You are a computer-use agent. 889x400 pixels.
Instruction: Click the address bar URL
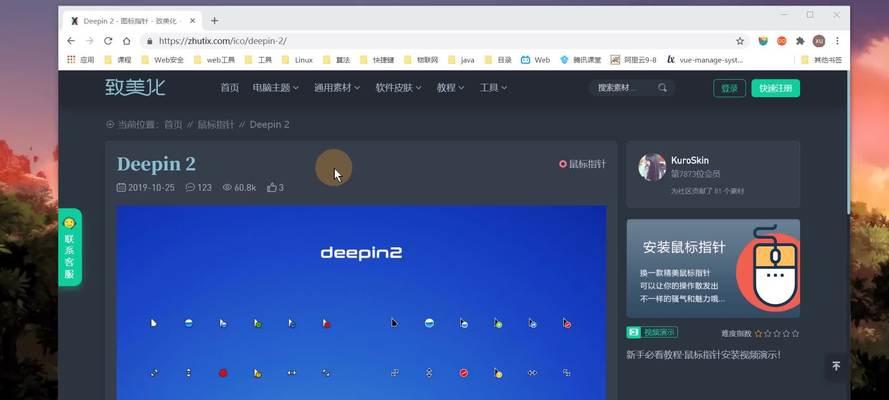point(222,41)
